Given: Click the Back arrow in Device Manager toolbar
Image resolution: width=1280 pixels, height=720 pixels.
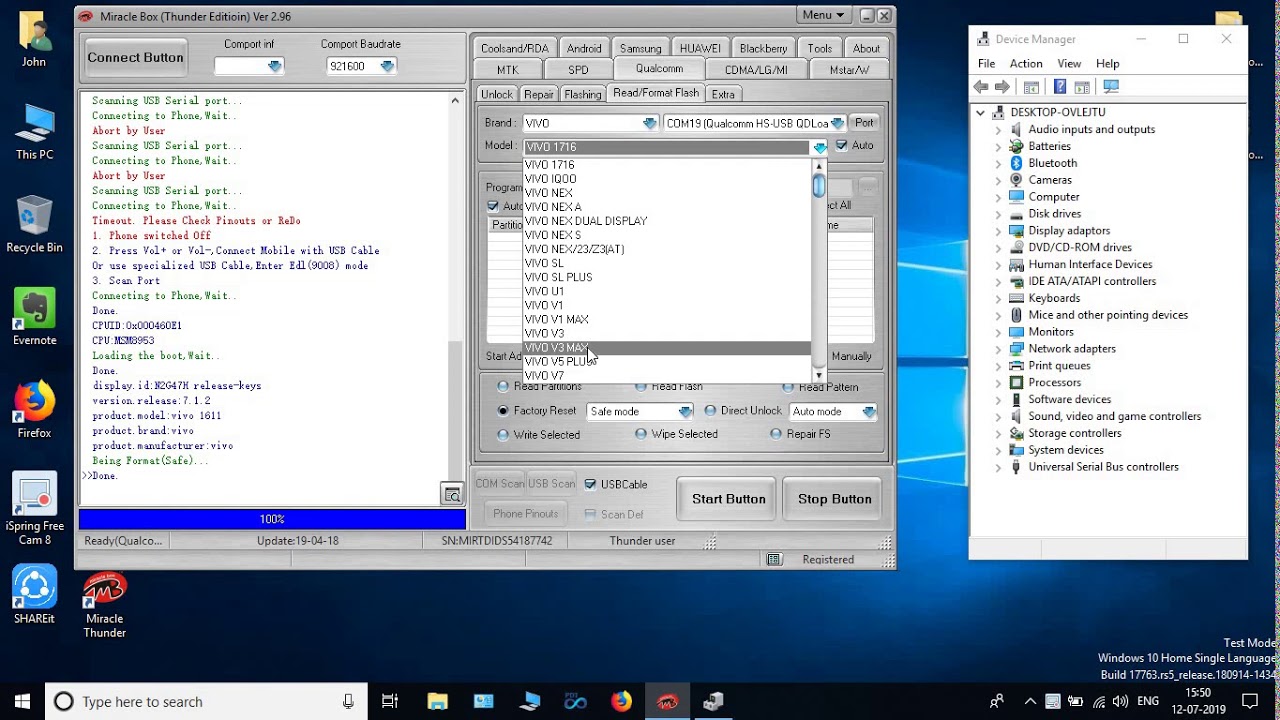Looking at the screenshot, I should tap(981, 87).
